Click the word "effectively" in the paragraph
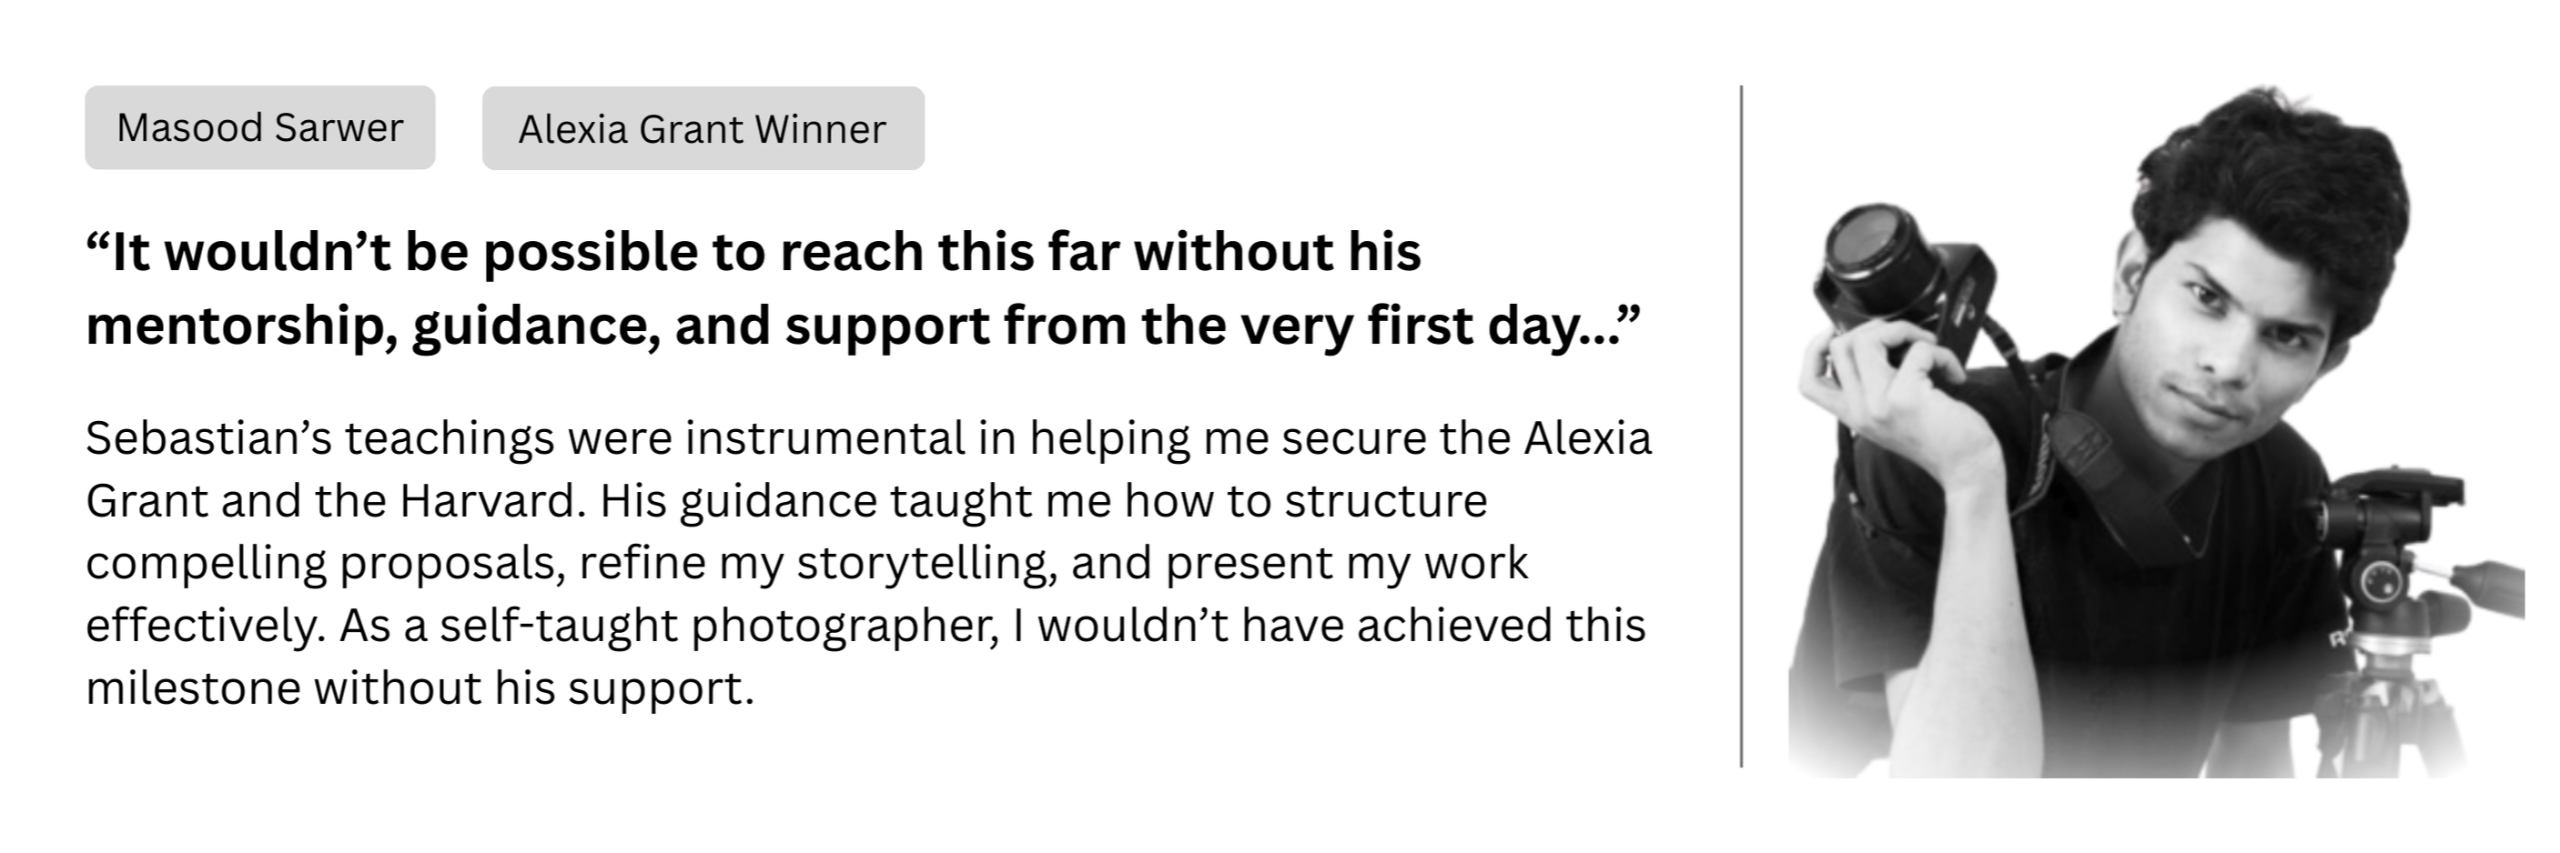The width and height of the screenshot is (2560, 853). (x=205, y=626)
